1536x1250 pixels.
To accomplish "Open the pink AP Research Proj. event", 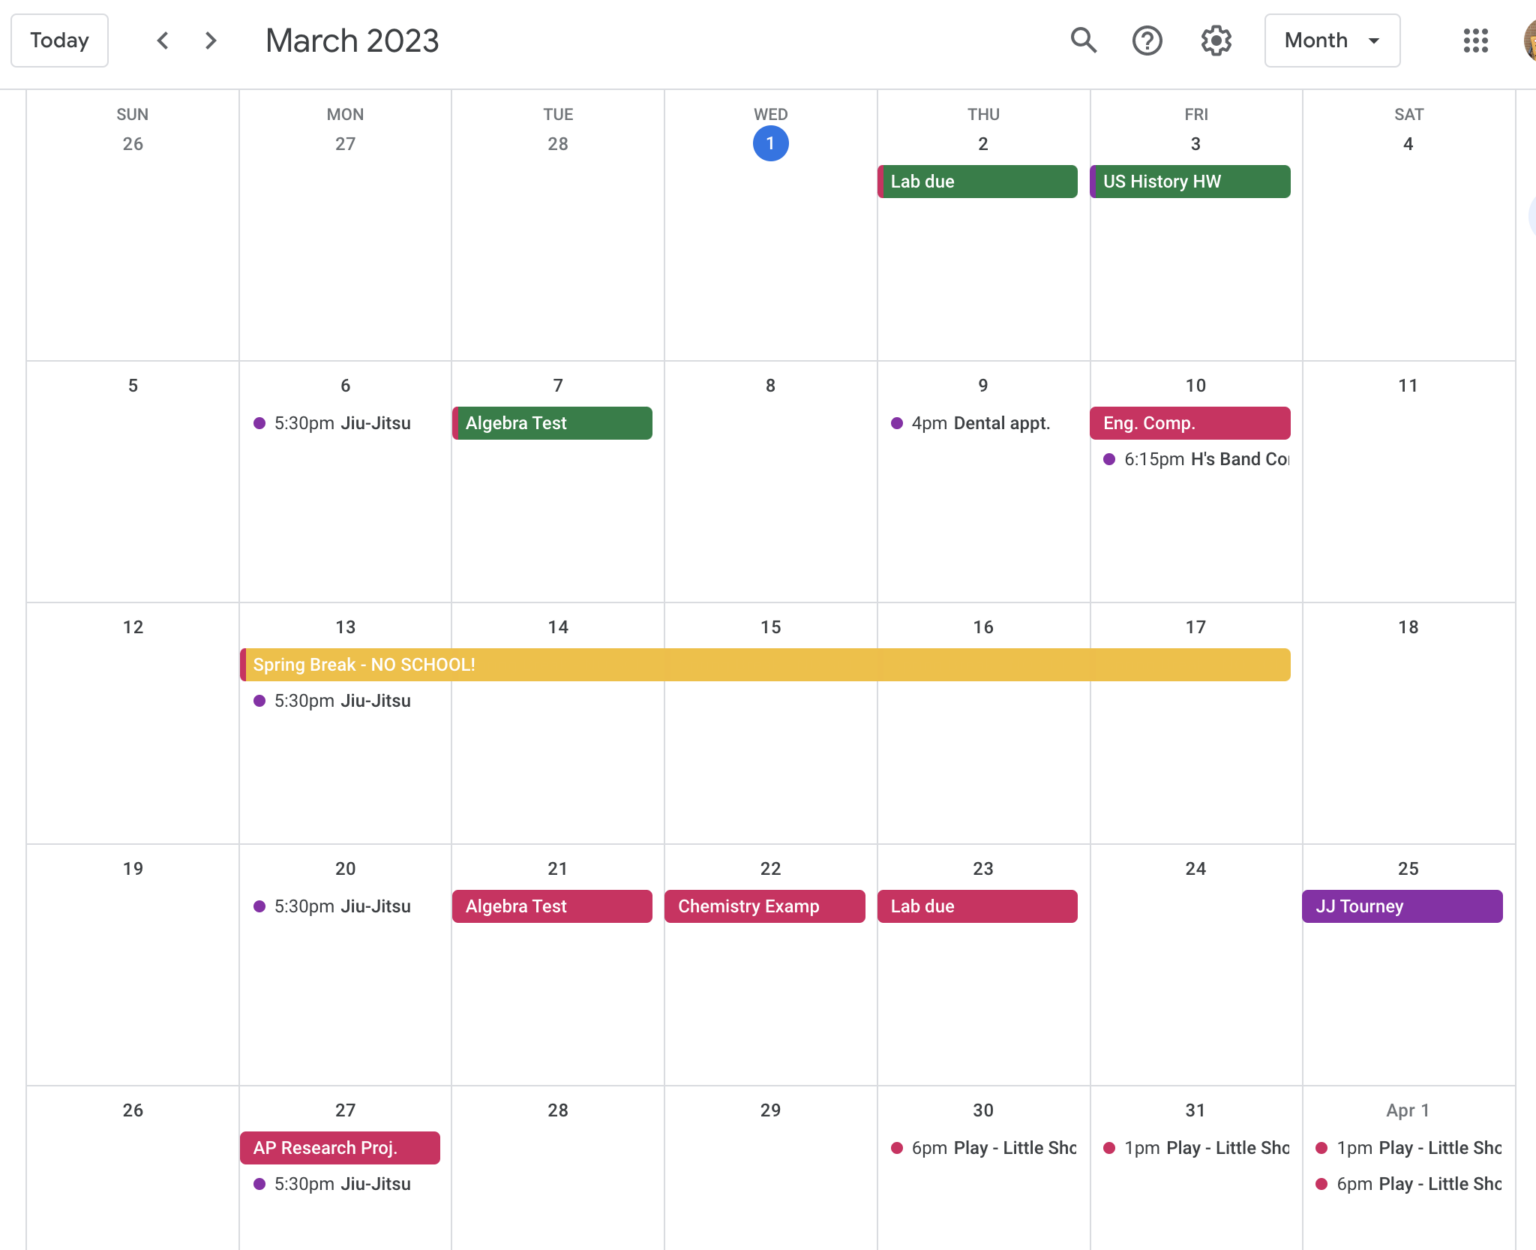I will pyautogui.click(x=339, y=1147).
